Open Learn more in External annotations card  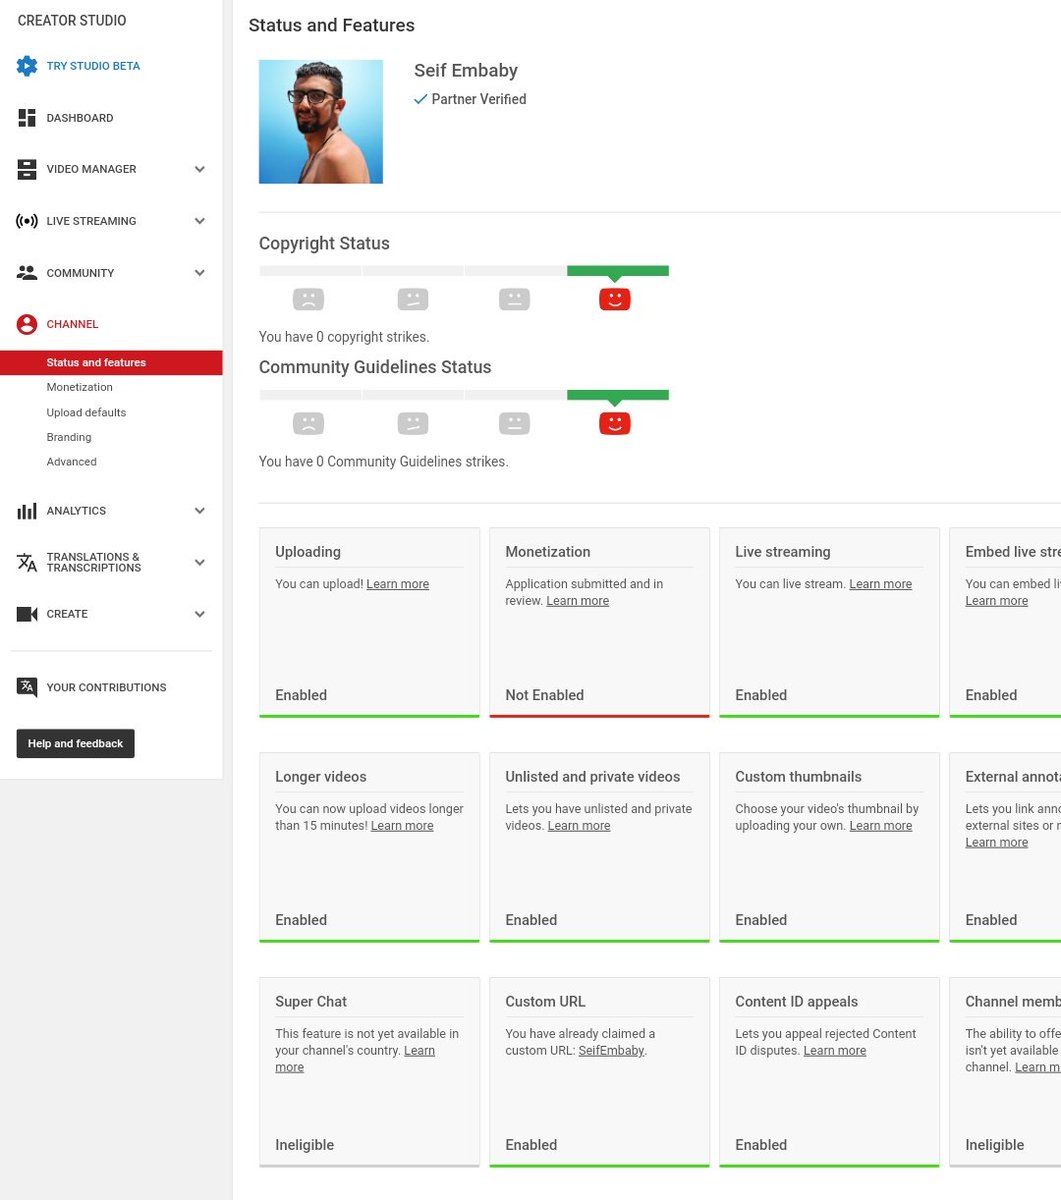pos(996,843)
